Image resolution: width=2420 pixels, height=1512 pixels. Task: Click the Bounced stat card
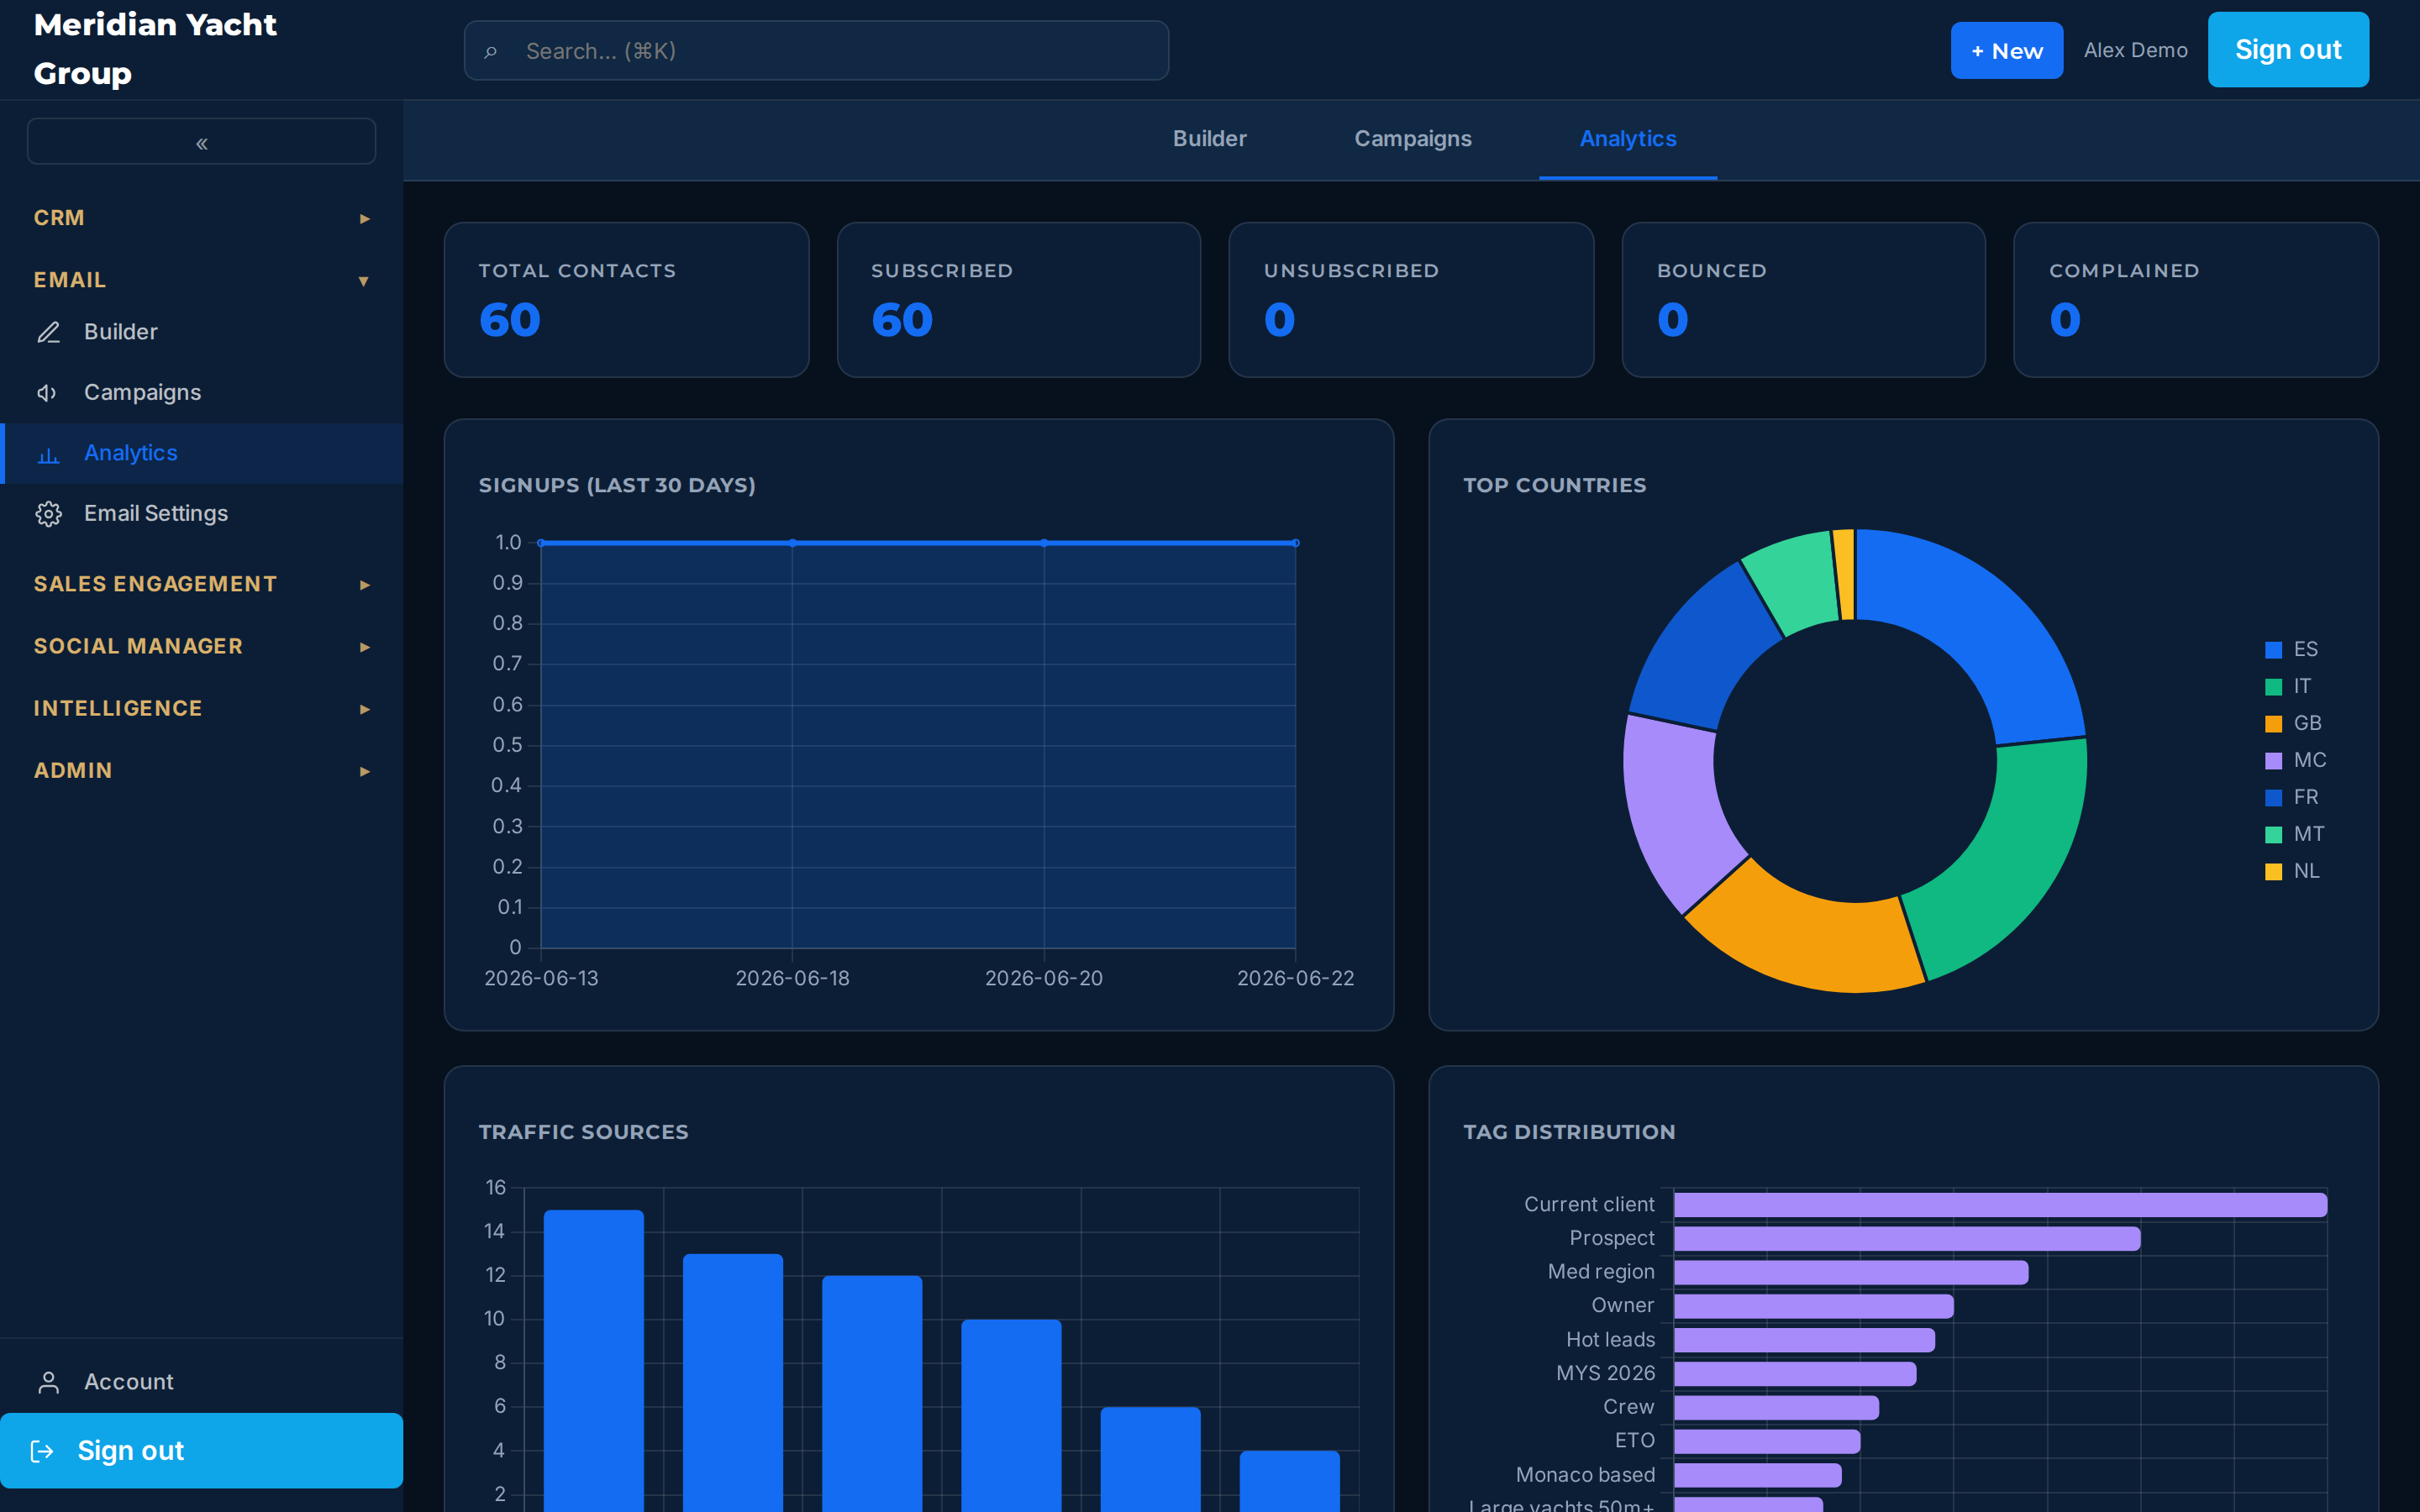coord(1803,300)
